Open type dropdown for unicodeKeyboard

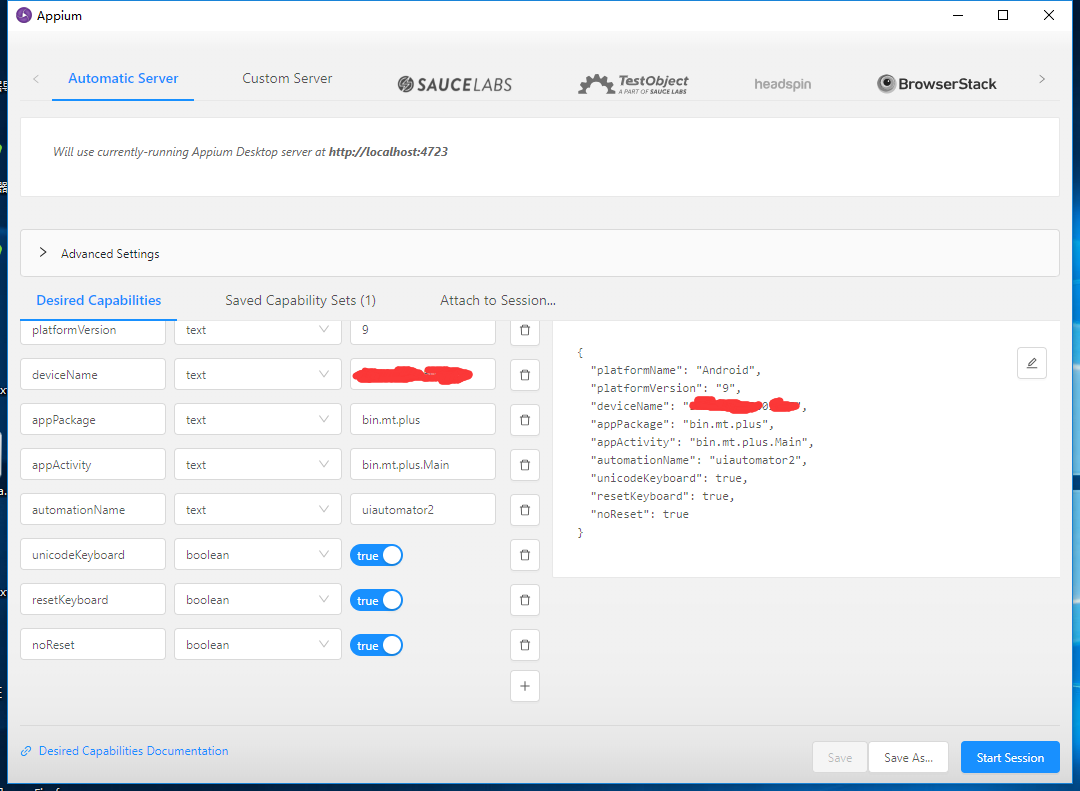coord(258,555)
